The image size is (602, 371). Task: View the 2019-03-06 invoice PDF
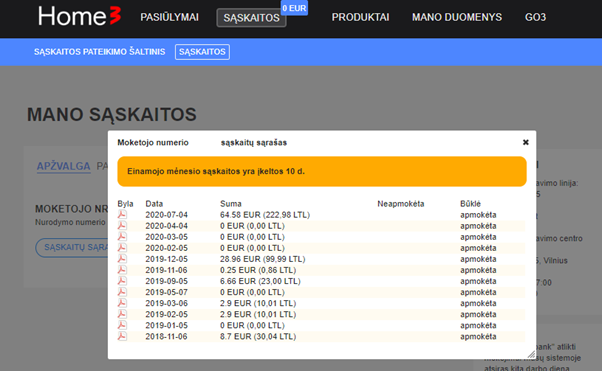[122, 303]
